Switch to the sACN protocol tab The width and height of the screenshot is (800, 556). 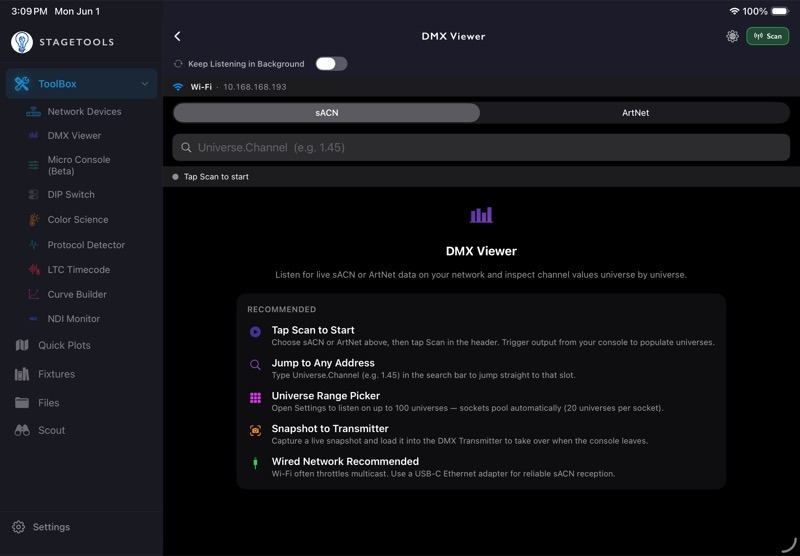pyautogui.click(x=327, y=113)
